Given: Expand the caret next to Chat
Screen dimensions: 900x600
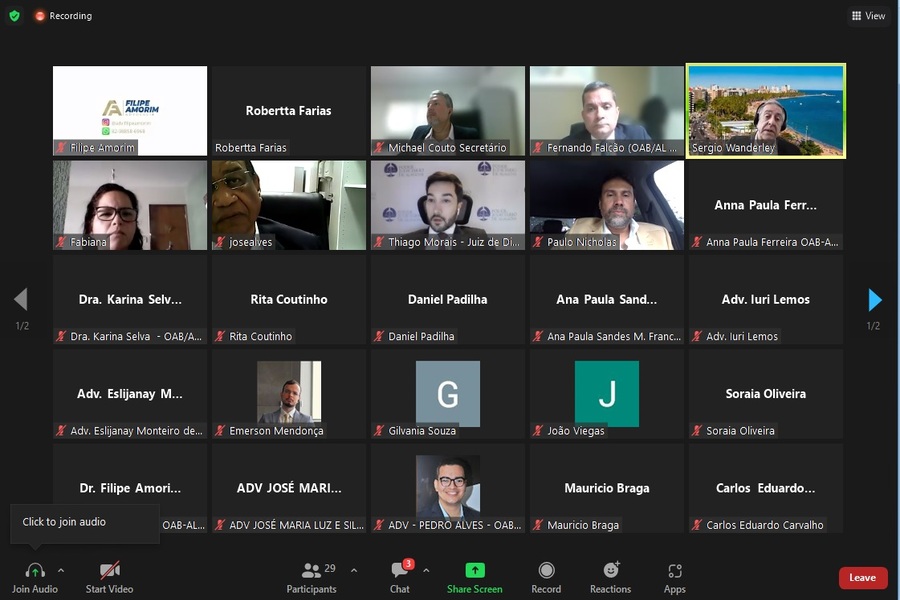Looking at the screenshot, I should coord(426,570).
